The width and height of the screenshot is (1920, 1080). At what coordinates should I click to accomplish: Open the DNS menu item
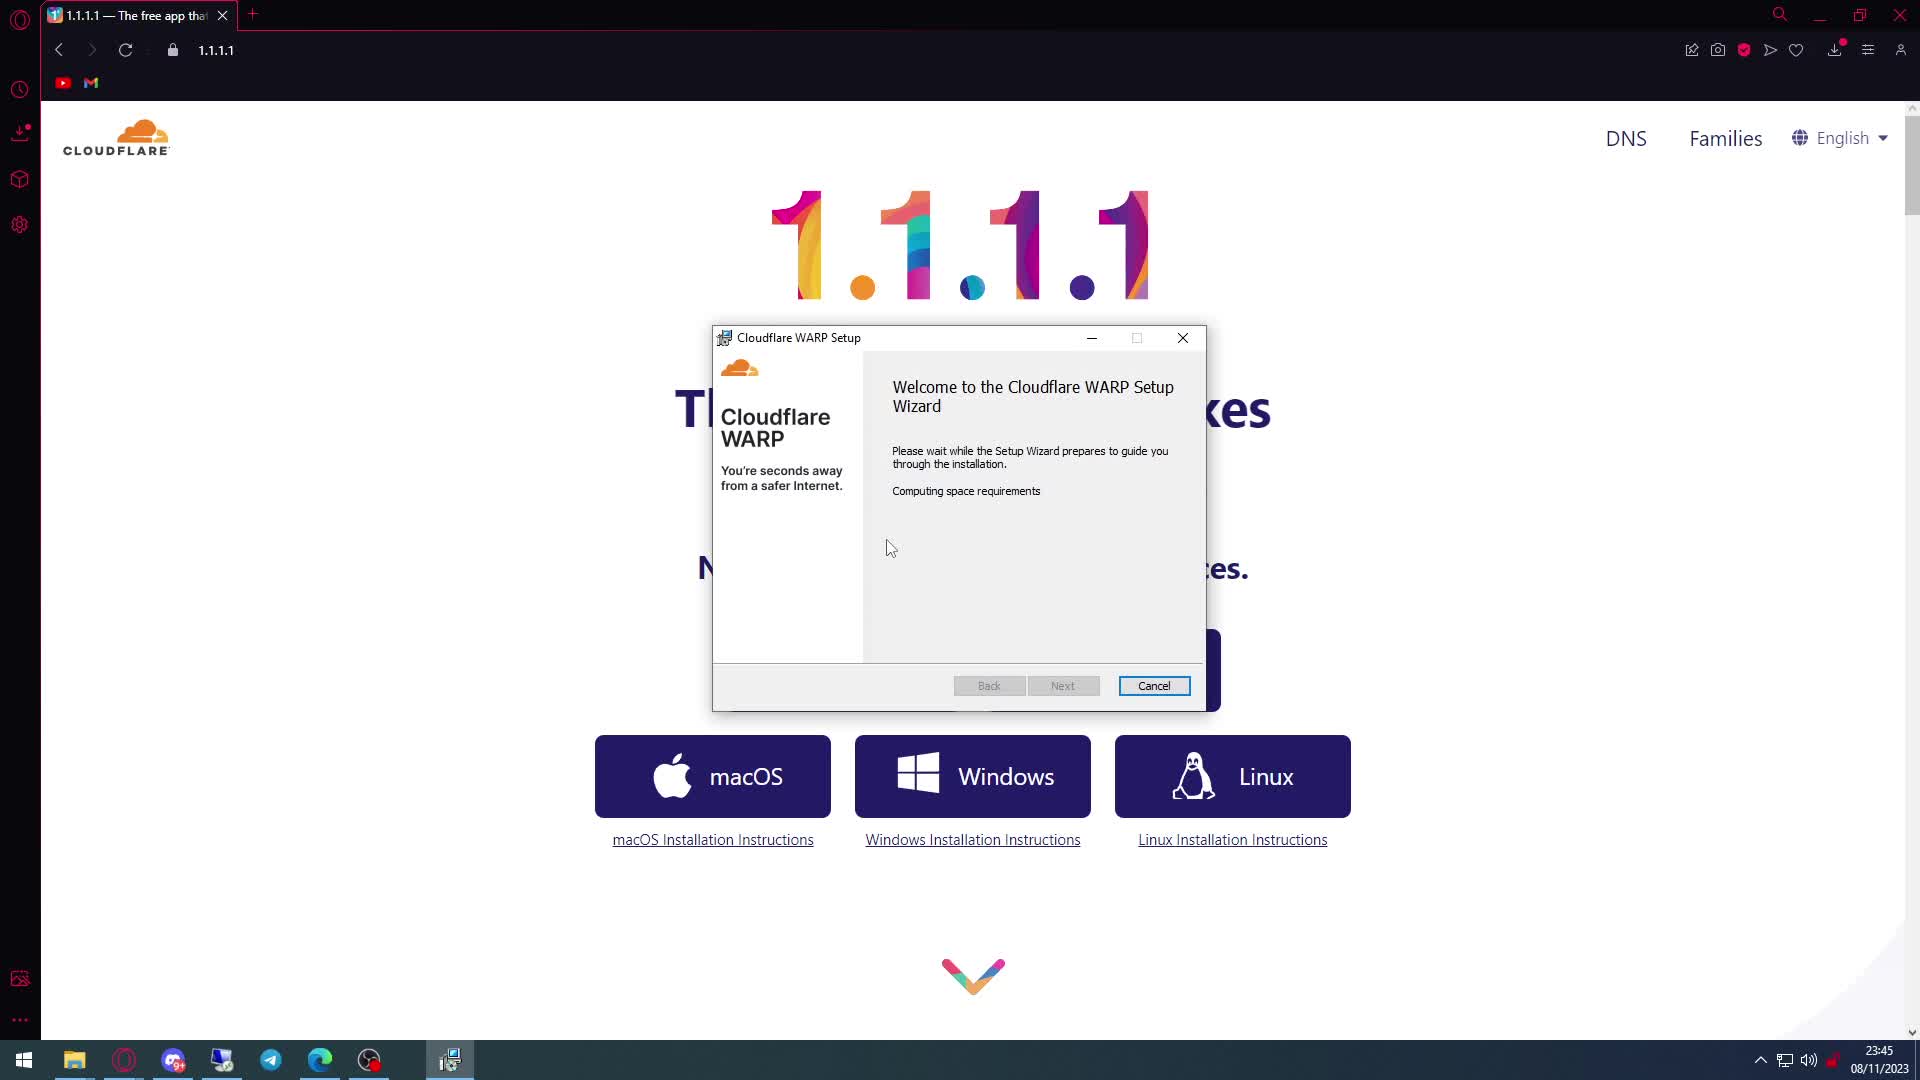pyautogui.click(x=1625, y=138)
